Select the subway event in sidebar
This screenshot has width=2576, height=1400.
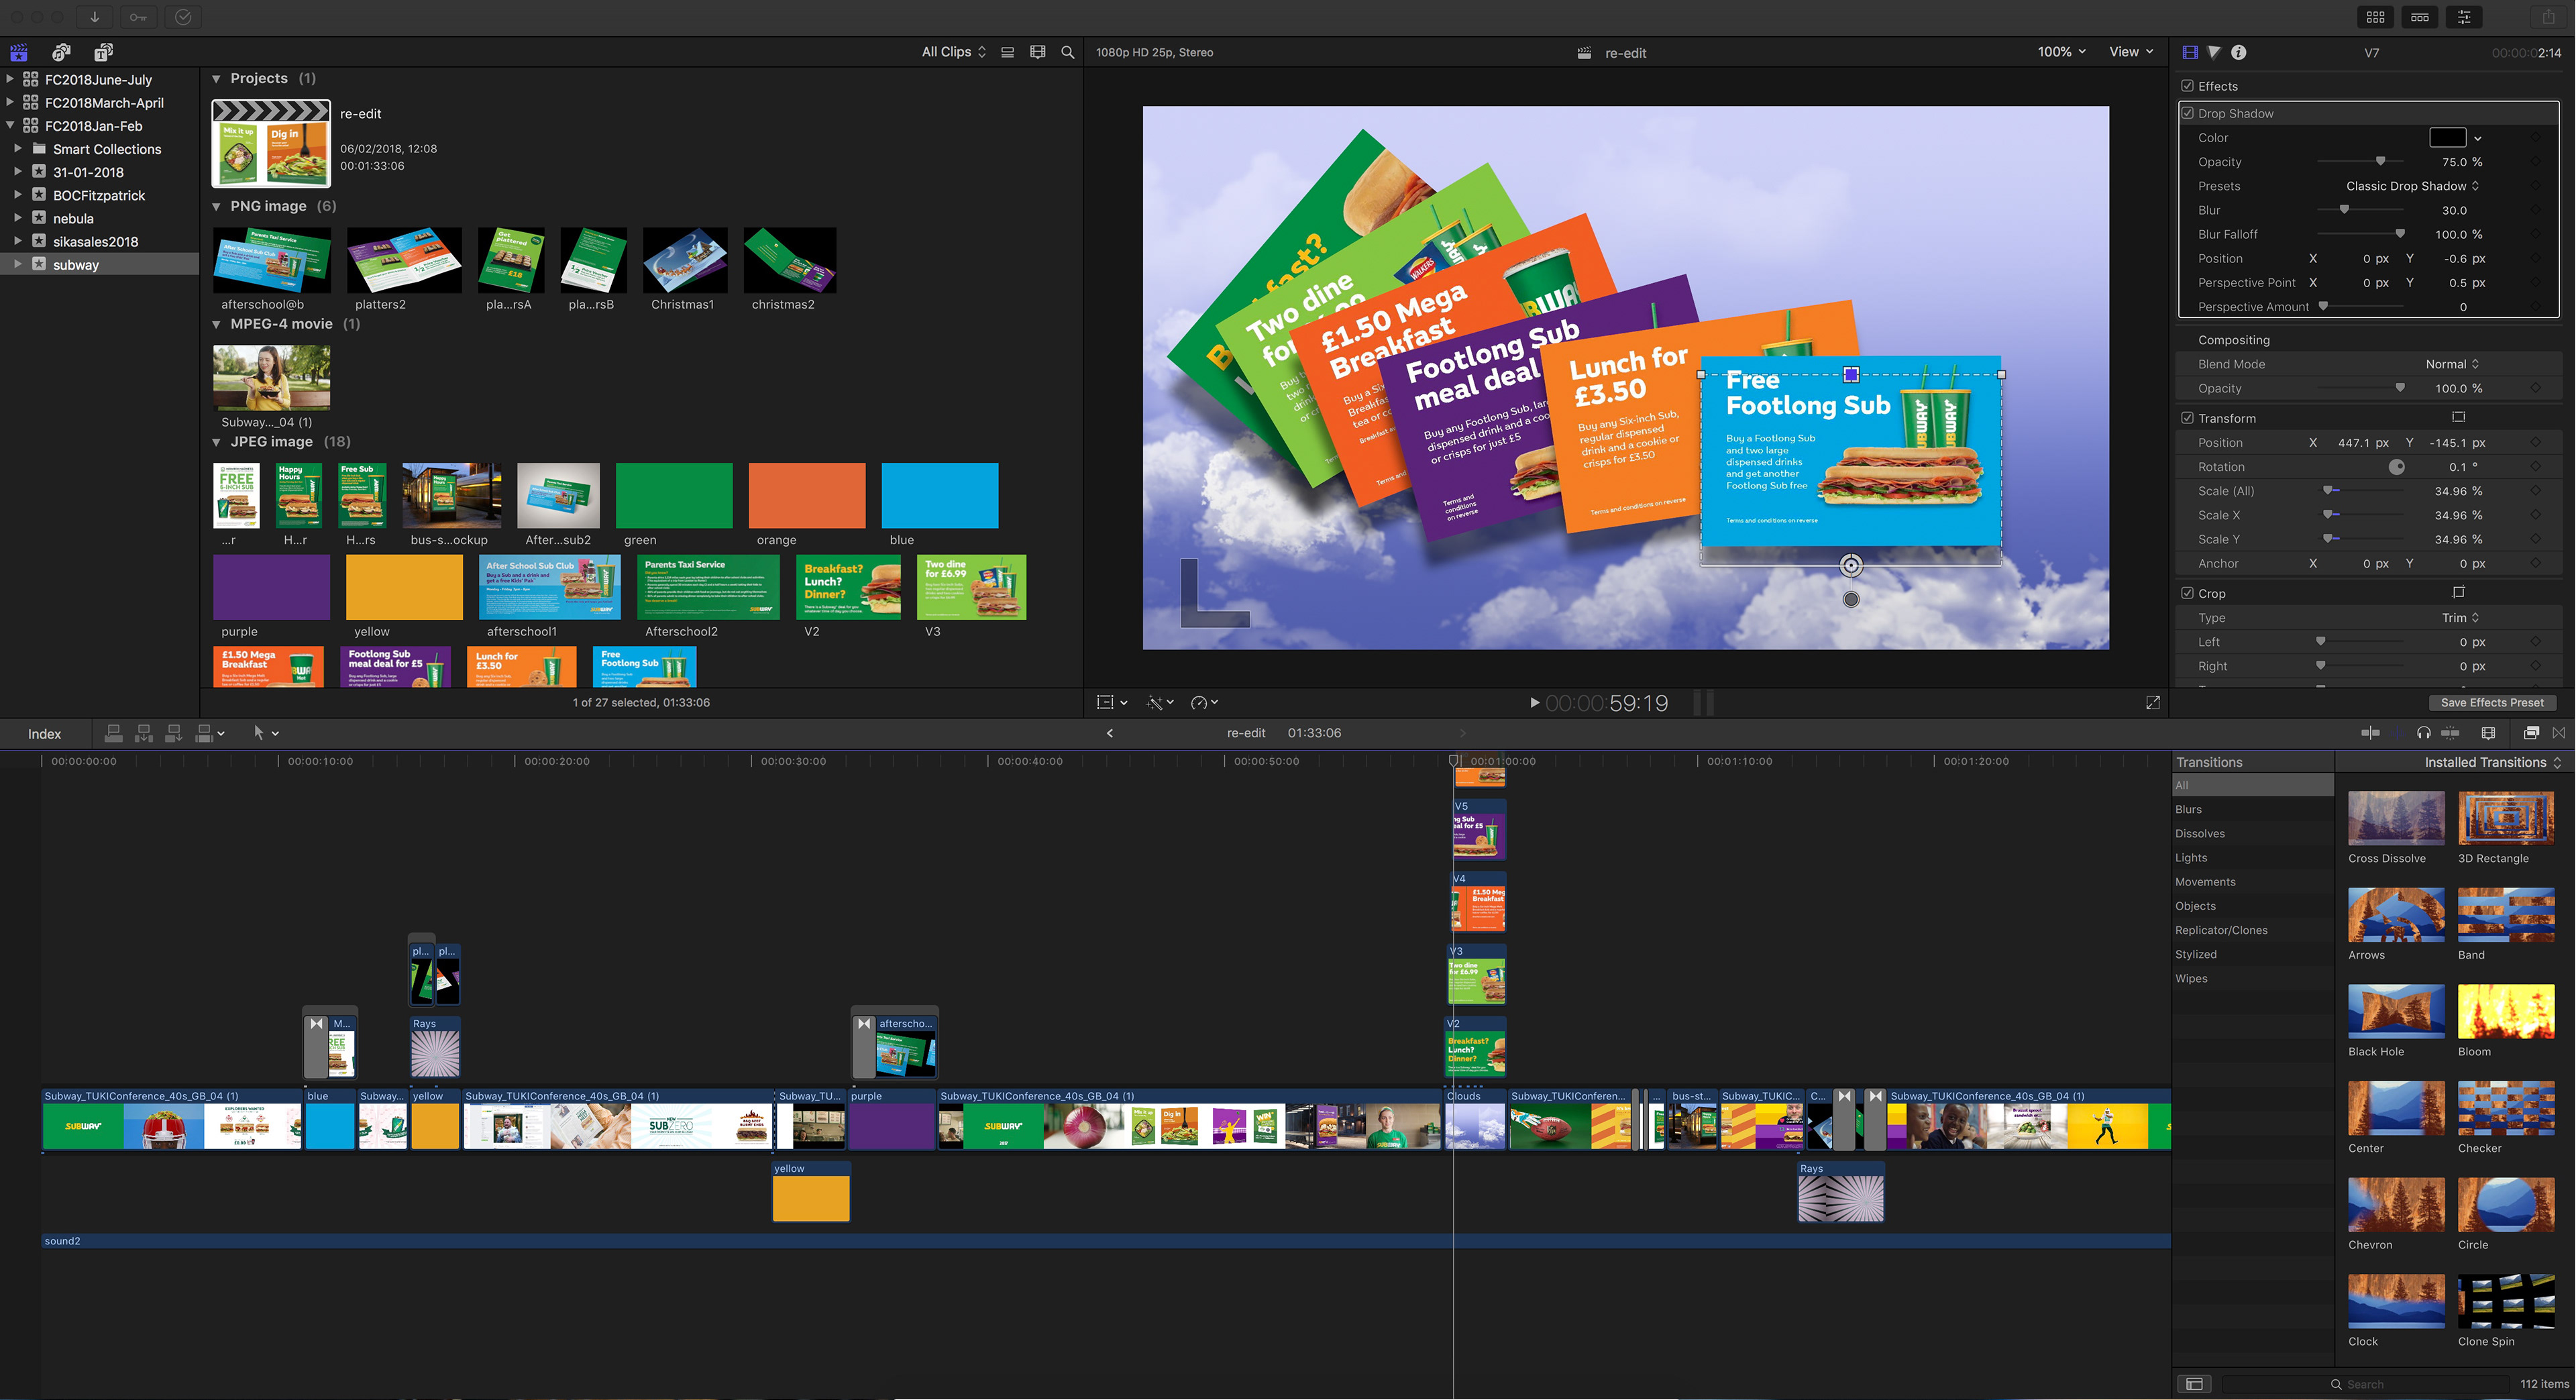pos(100,264)
